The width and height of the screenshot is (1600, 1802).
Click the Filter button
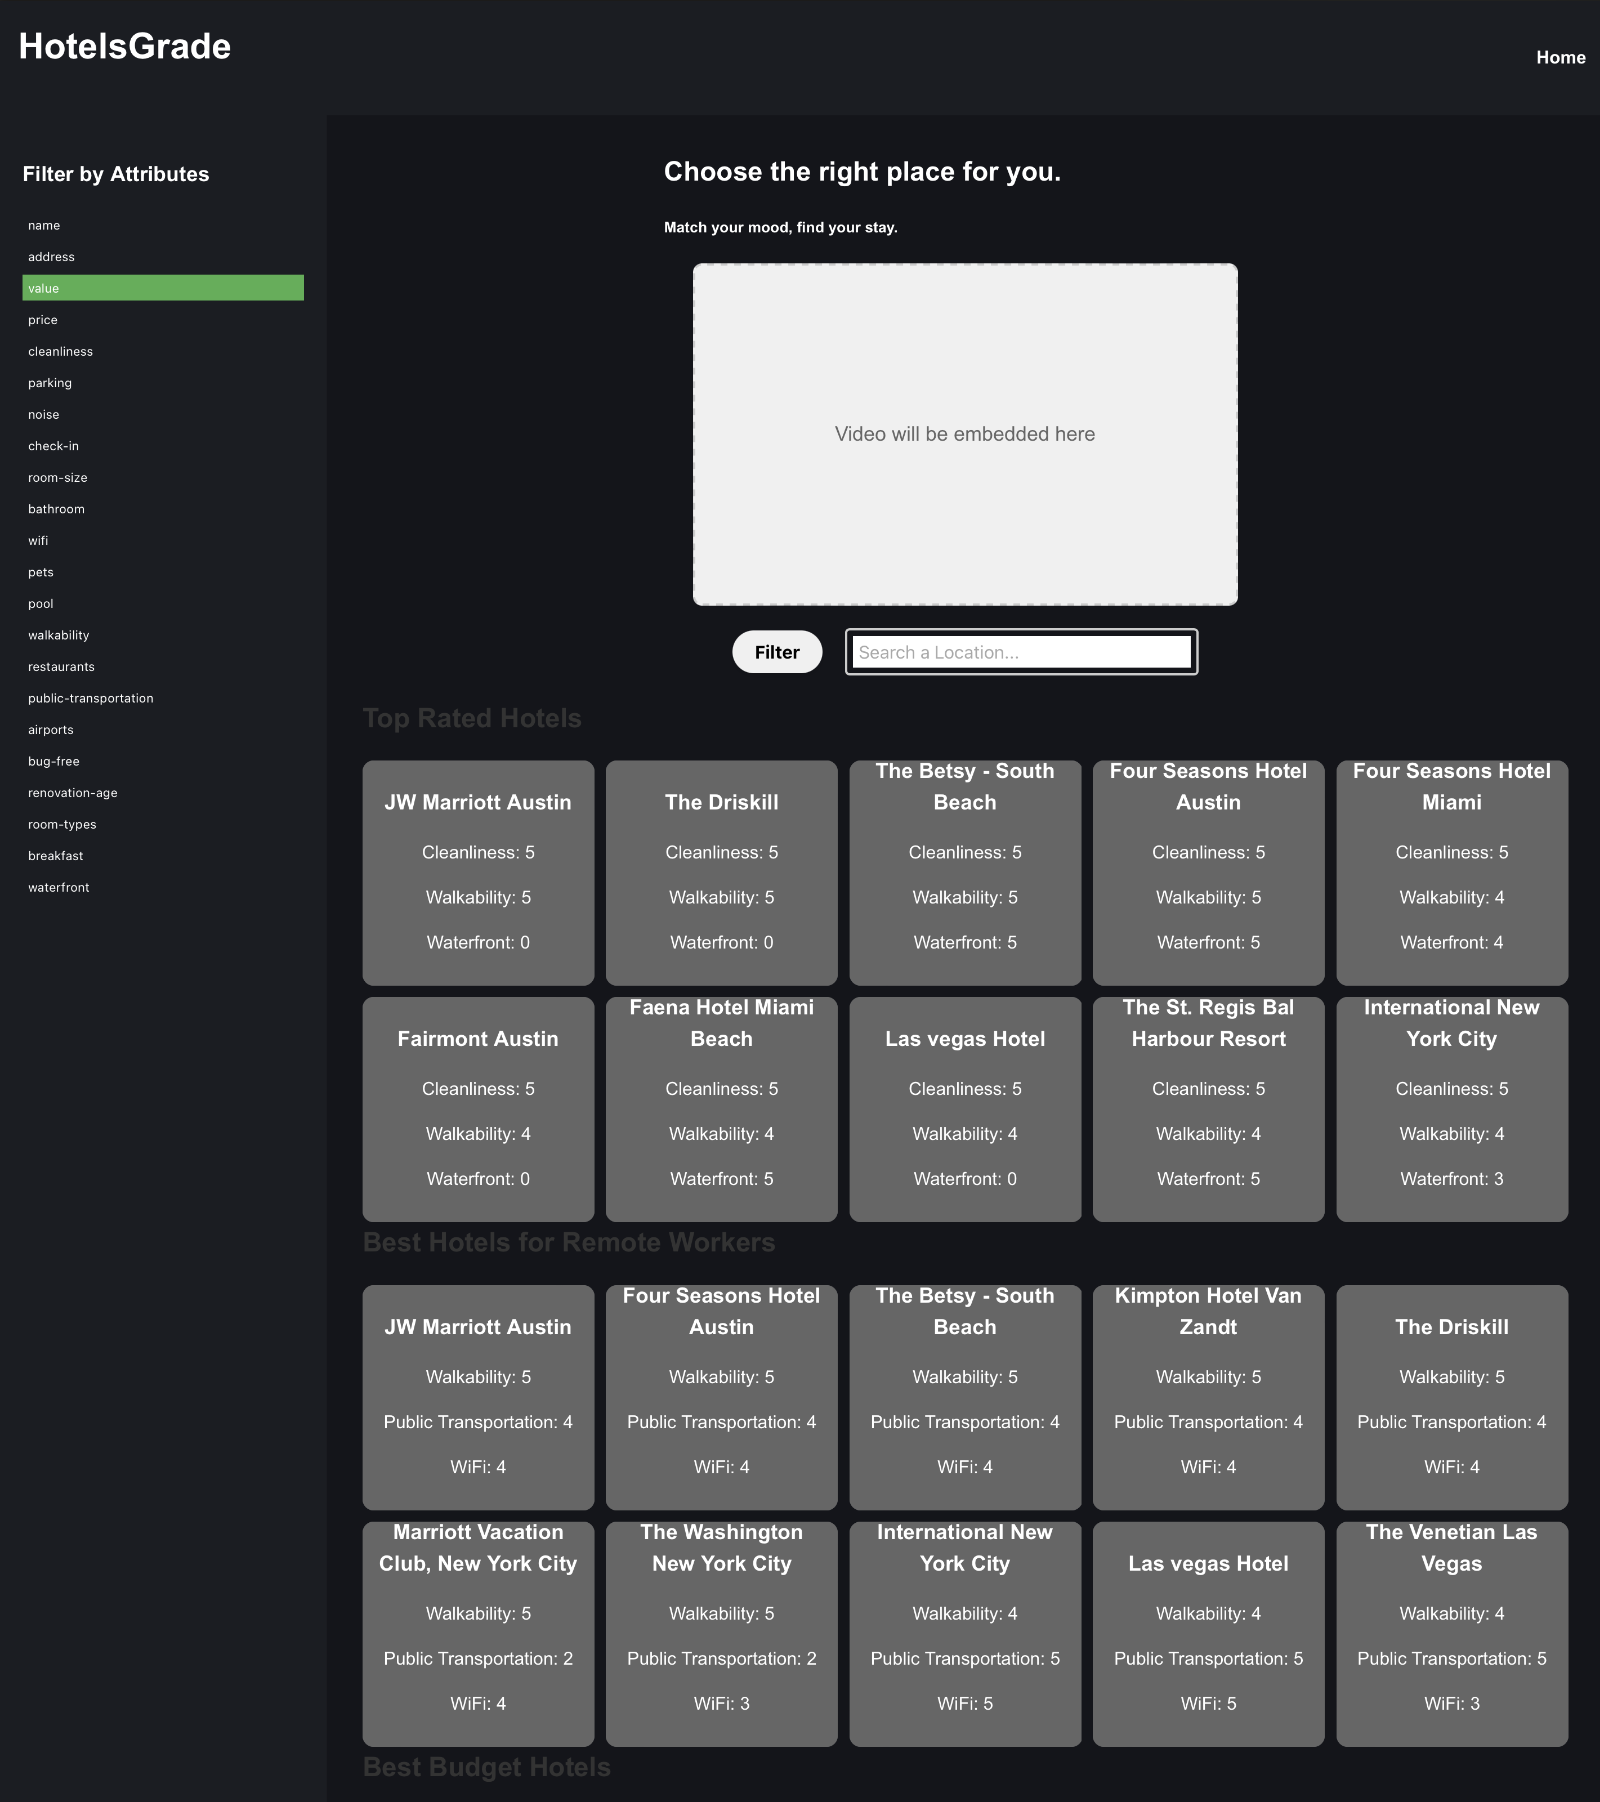point(776,651)
